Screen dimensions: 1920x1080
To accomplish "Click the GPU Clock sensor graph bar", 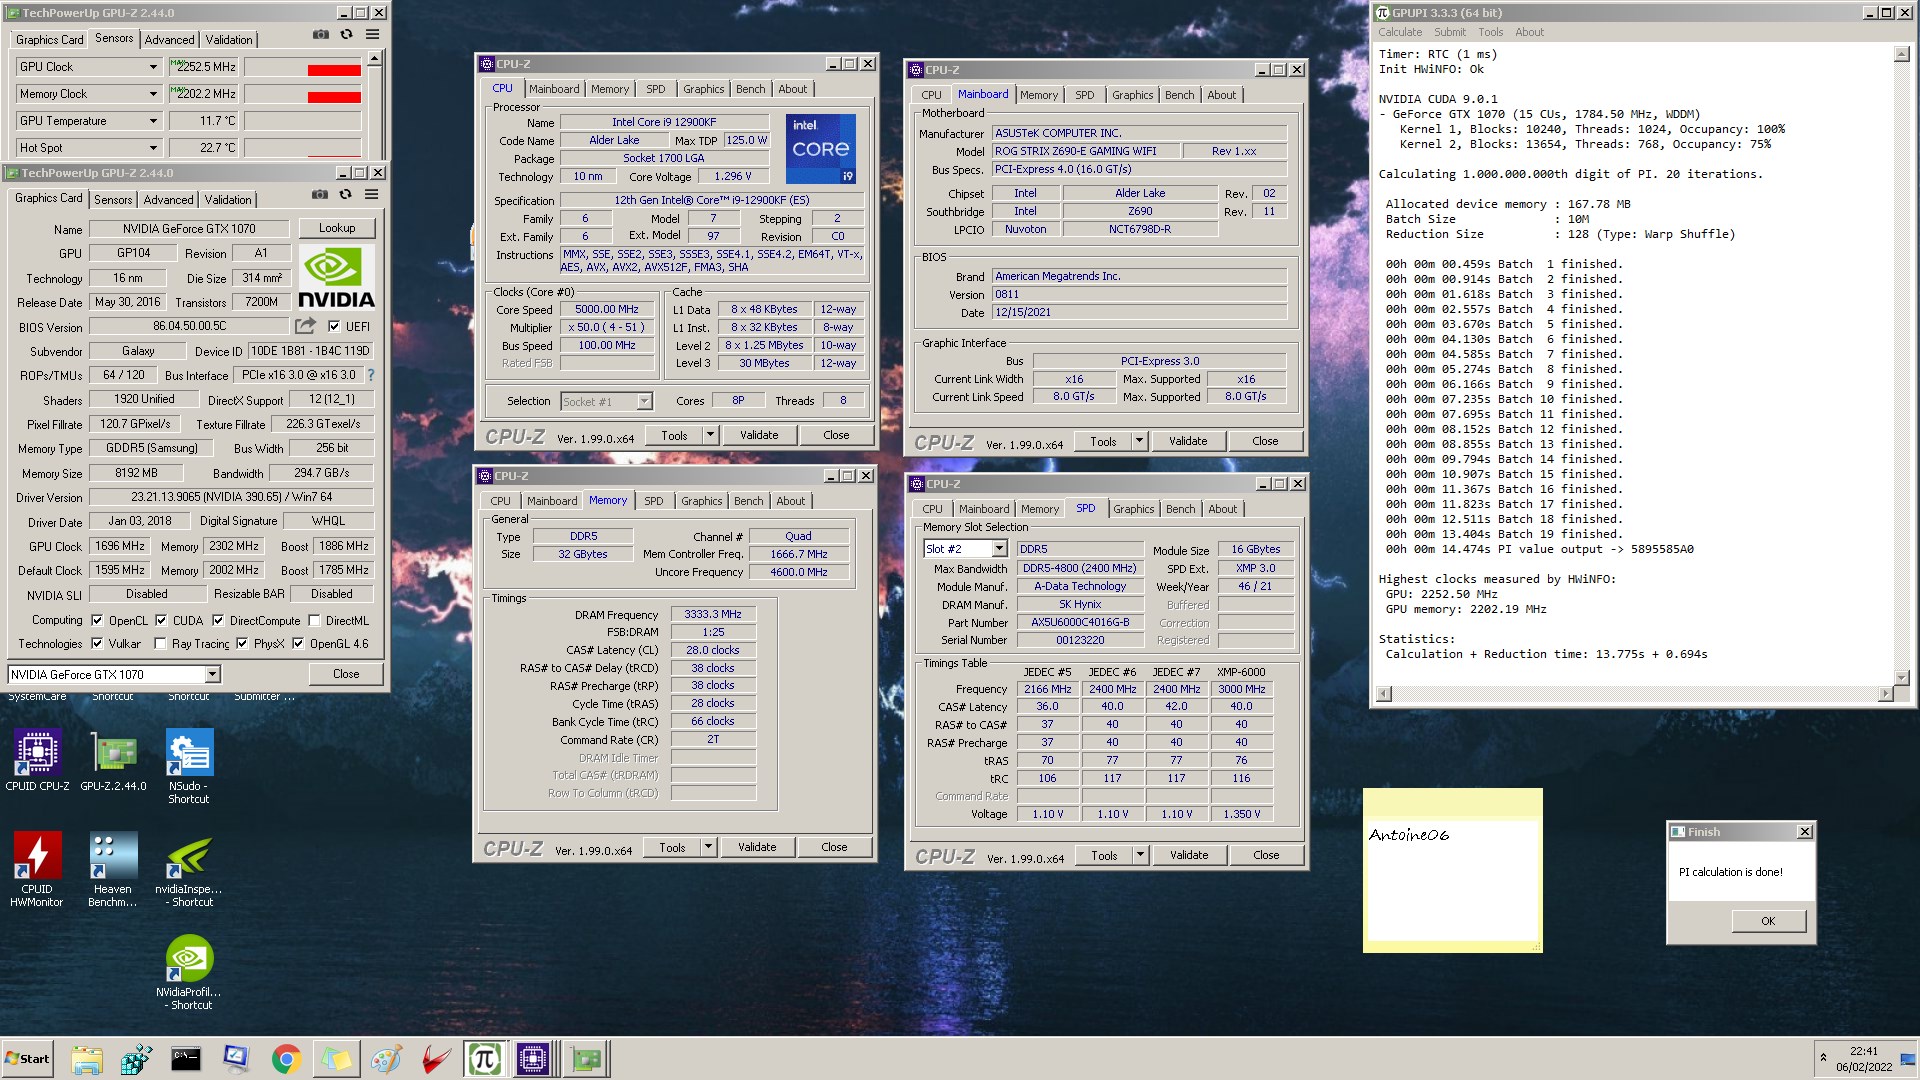I will [303, 67].
